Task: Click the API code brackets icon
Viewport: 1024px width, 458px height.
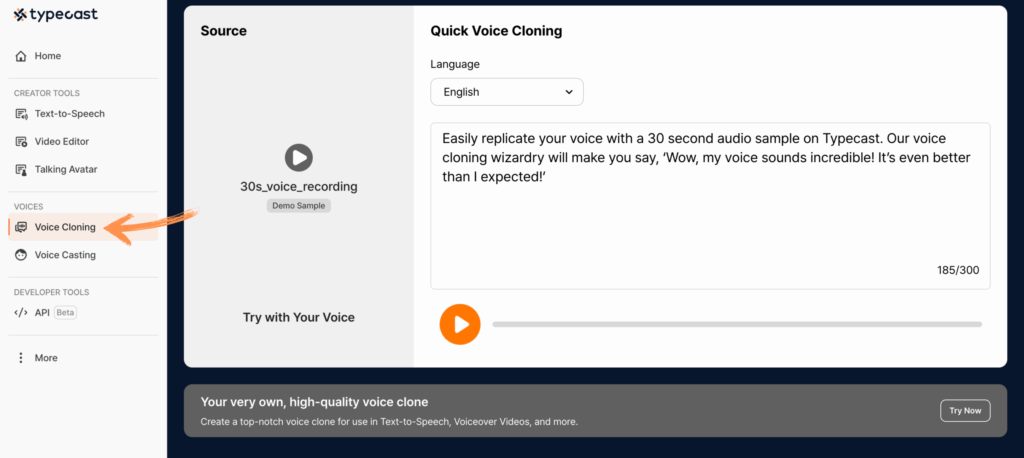Action: coord(21,312)
